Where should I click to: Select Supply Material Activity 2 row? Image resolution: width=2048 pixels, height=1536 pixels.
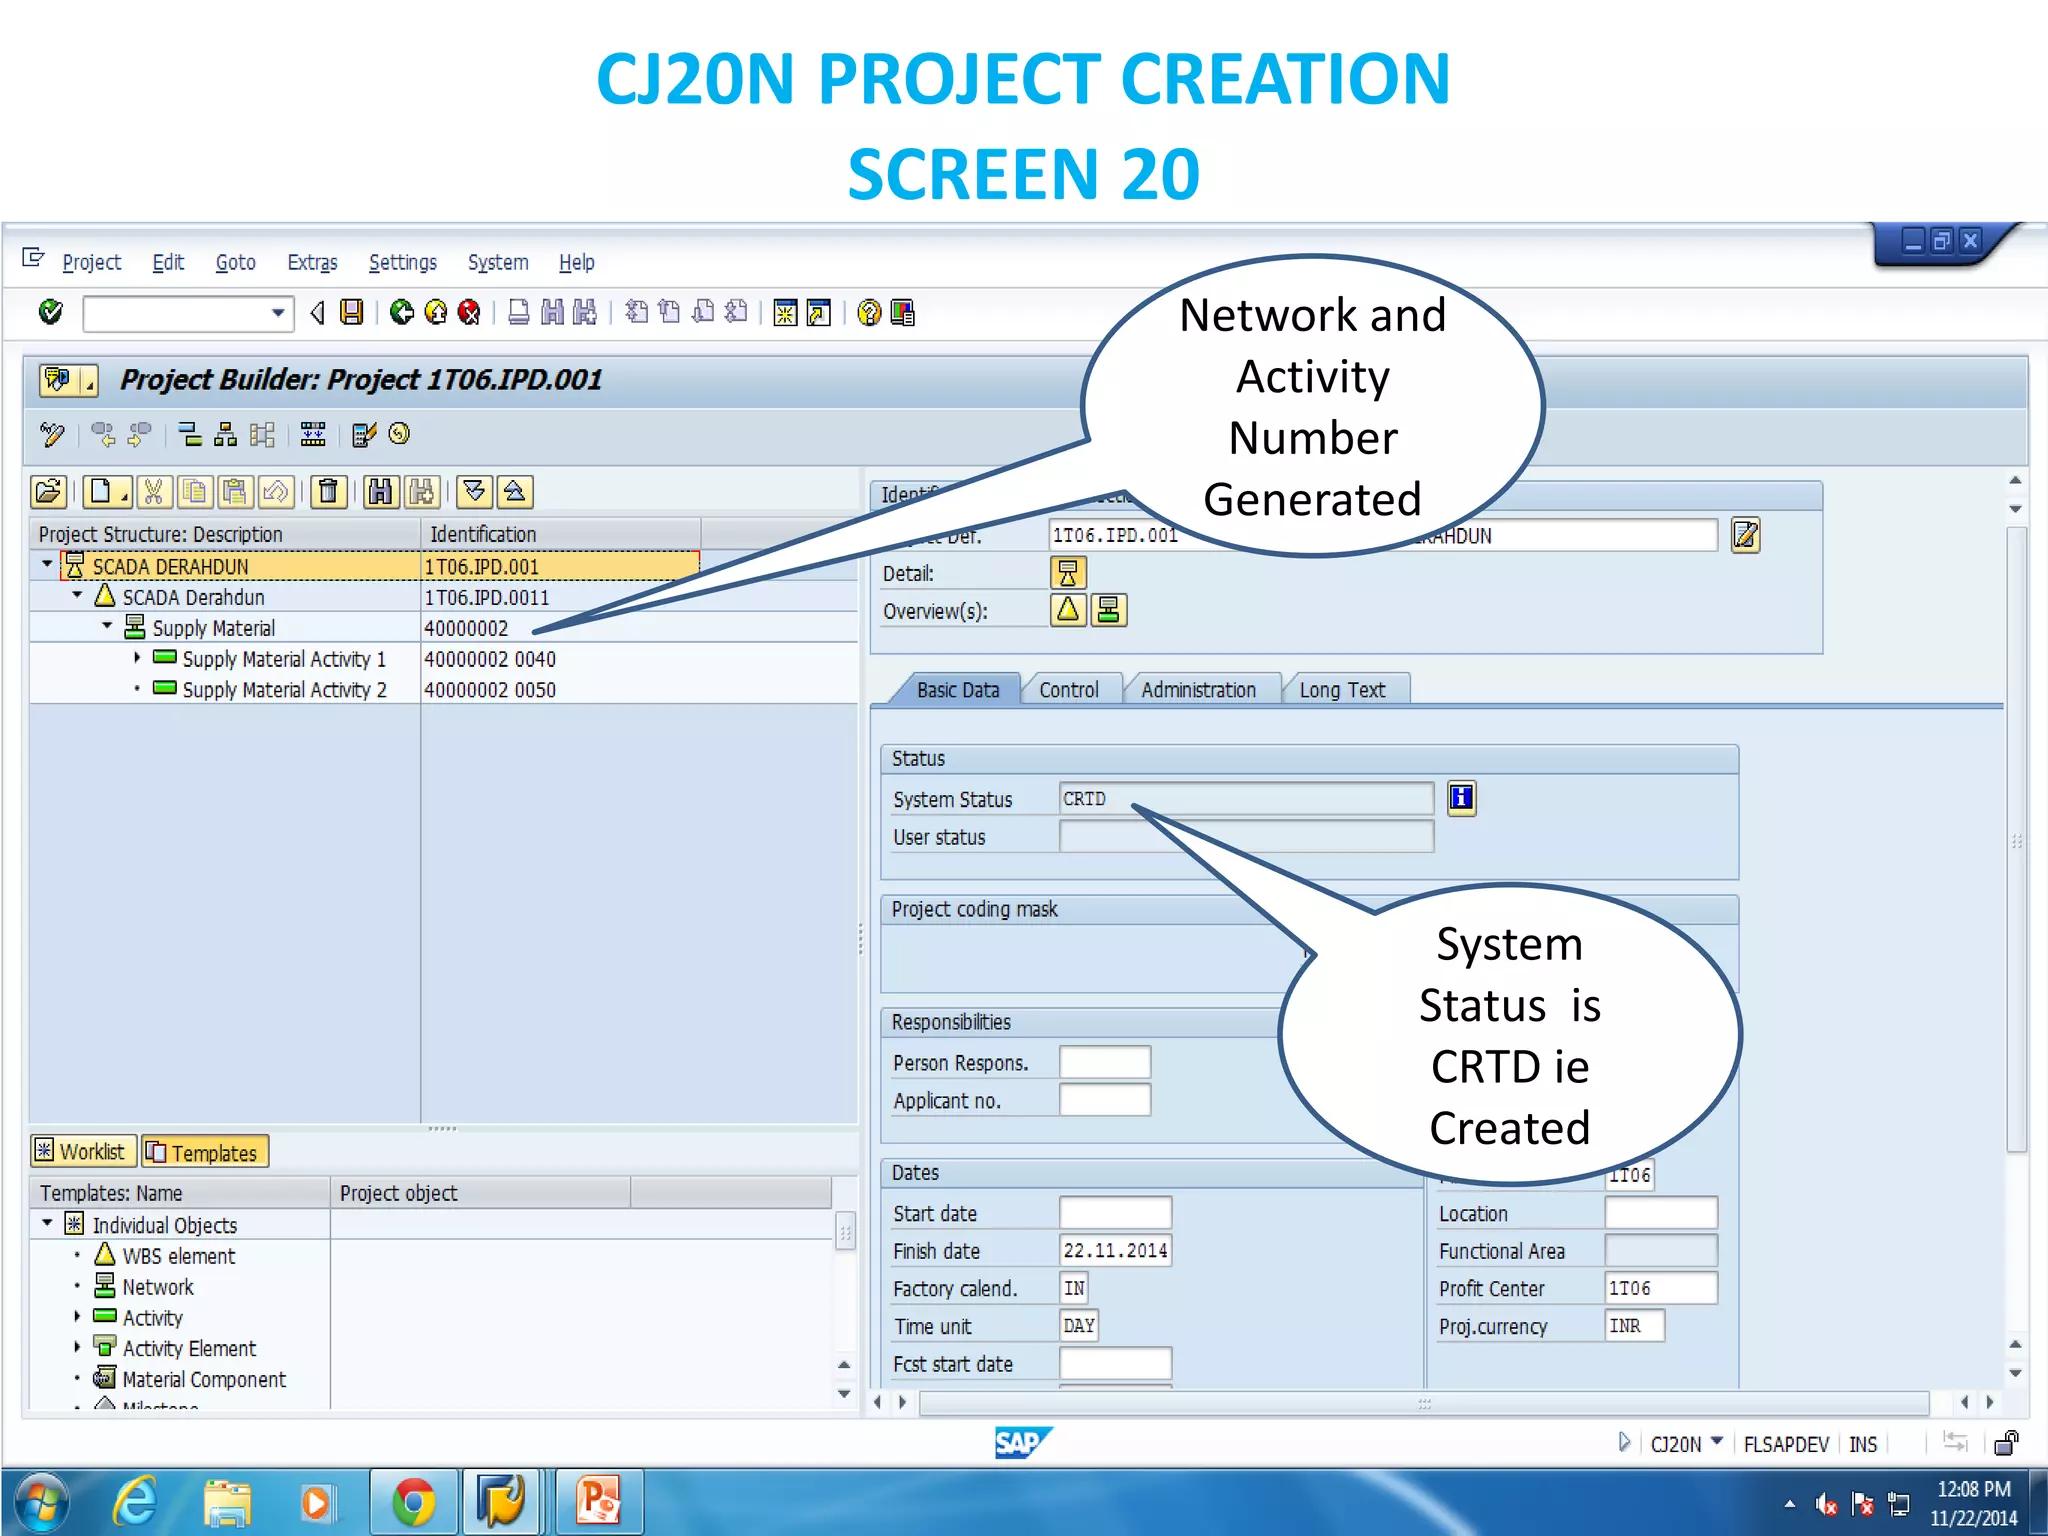click(443, 689)
